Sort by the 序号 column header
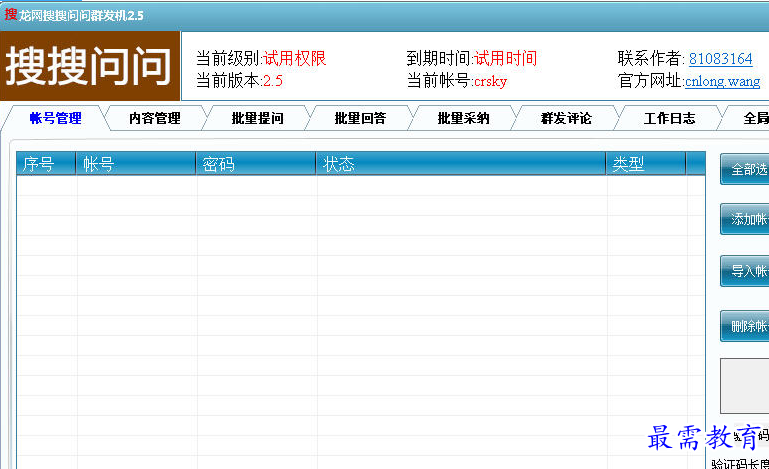Screen dimensions: 769x469 tap(46, 163)
